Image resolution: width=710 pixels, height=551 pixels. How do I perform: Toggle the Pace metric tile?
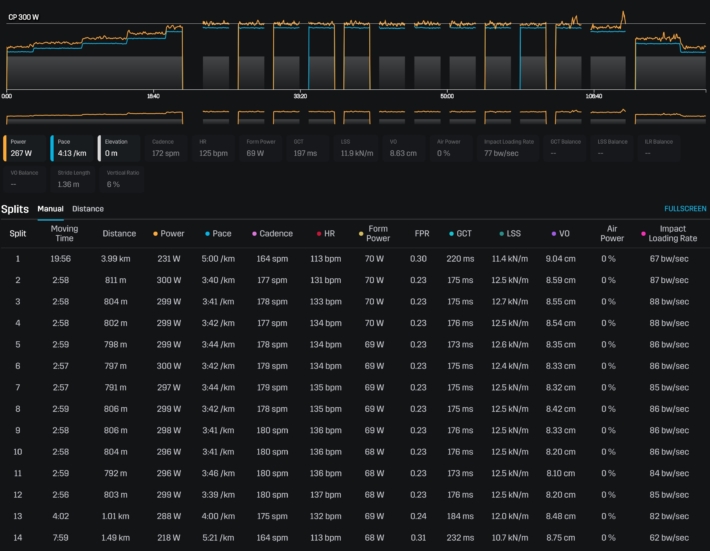pos(71,148)
